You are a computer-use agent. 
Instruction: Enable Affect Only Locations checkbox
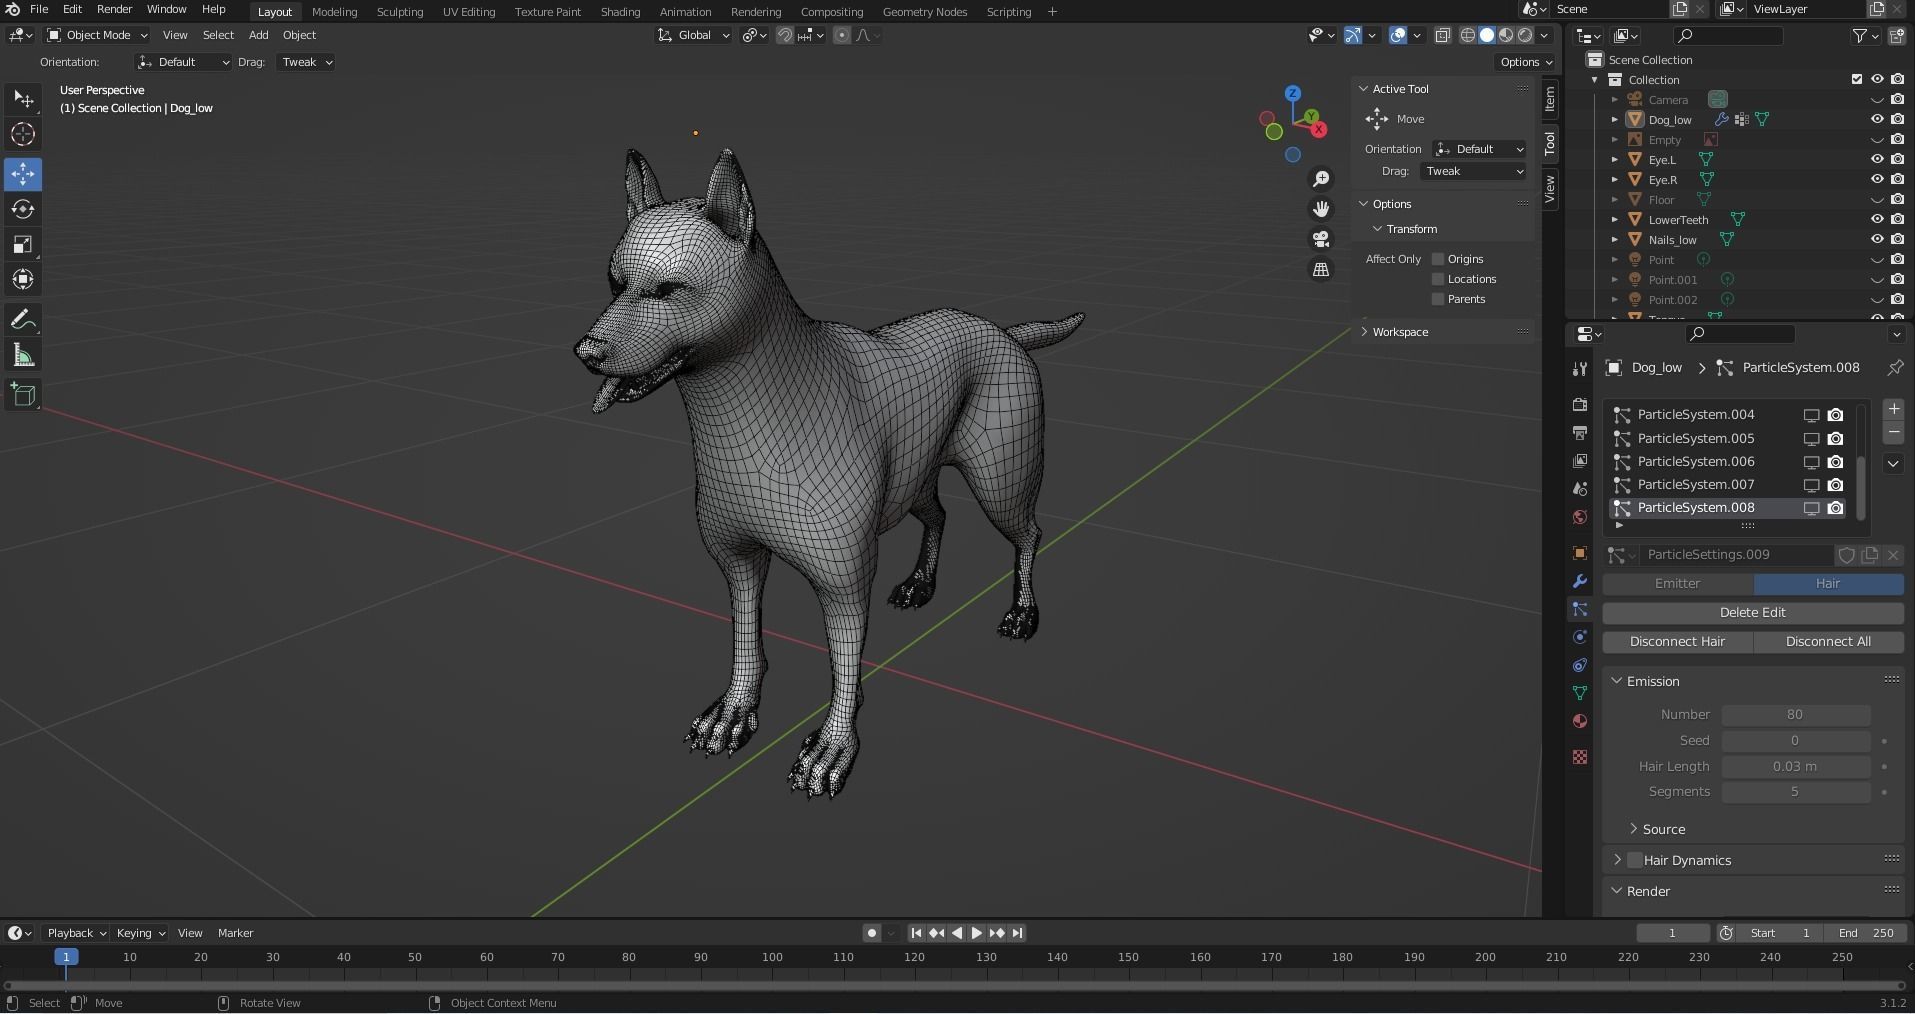tap(1438, 279)
